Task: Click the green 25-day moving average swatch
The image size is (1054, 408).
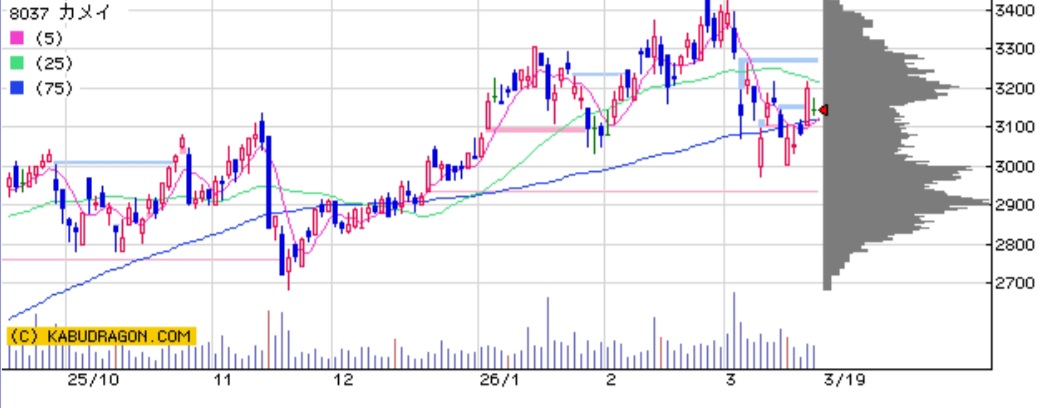Action: tap(15, 63)
